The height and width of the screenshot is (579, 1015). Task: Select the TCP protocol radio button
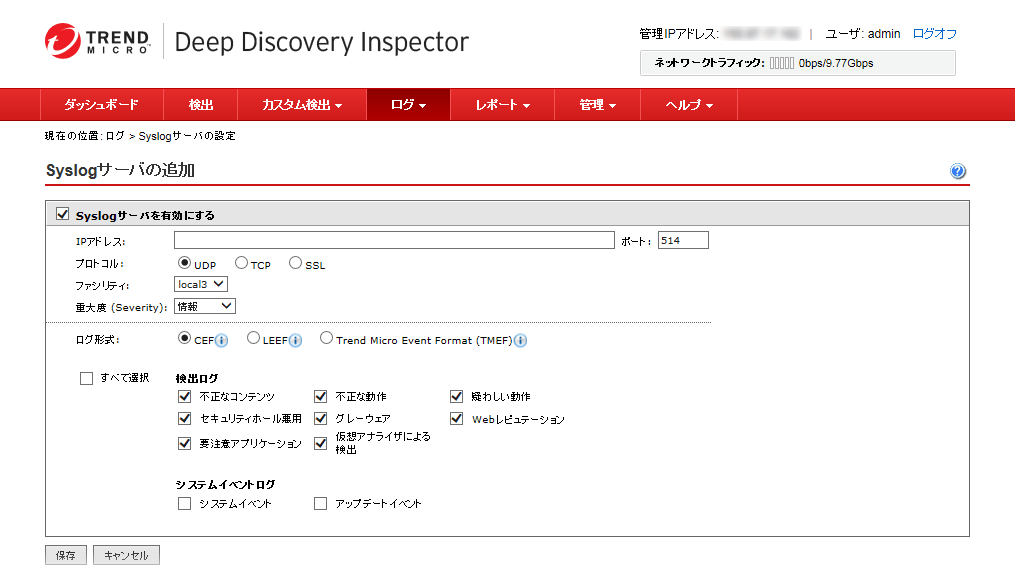click(x=241, y=263)
